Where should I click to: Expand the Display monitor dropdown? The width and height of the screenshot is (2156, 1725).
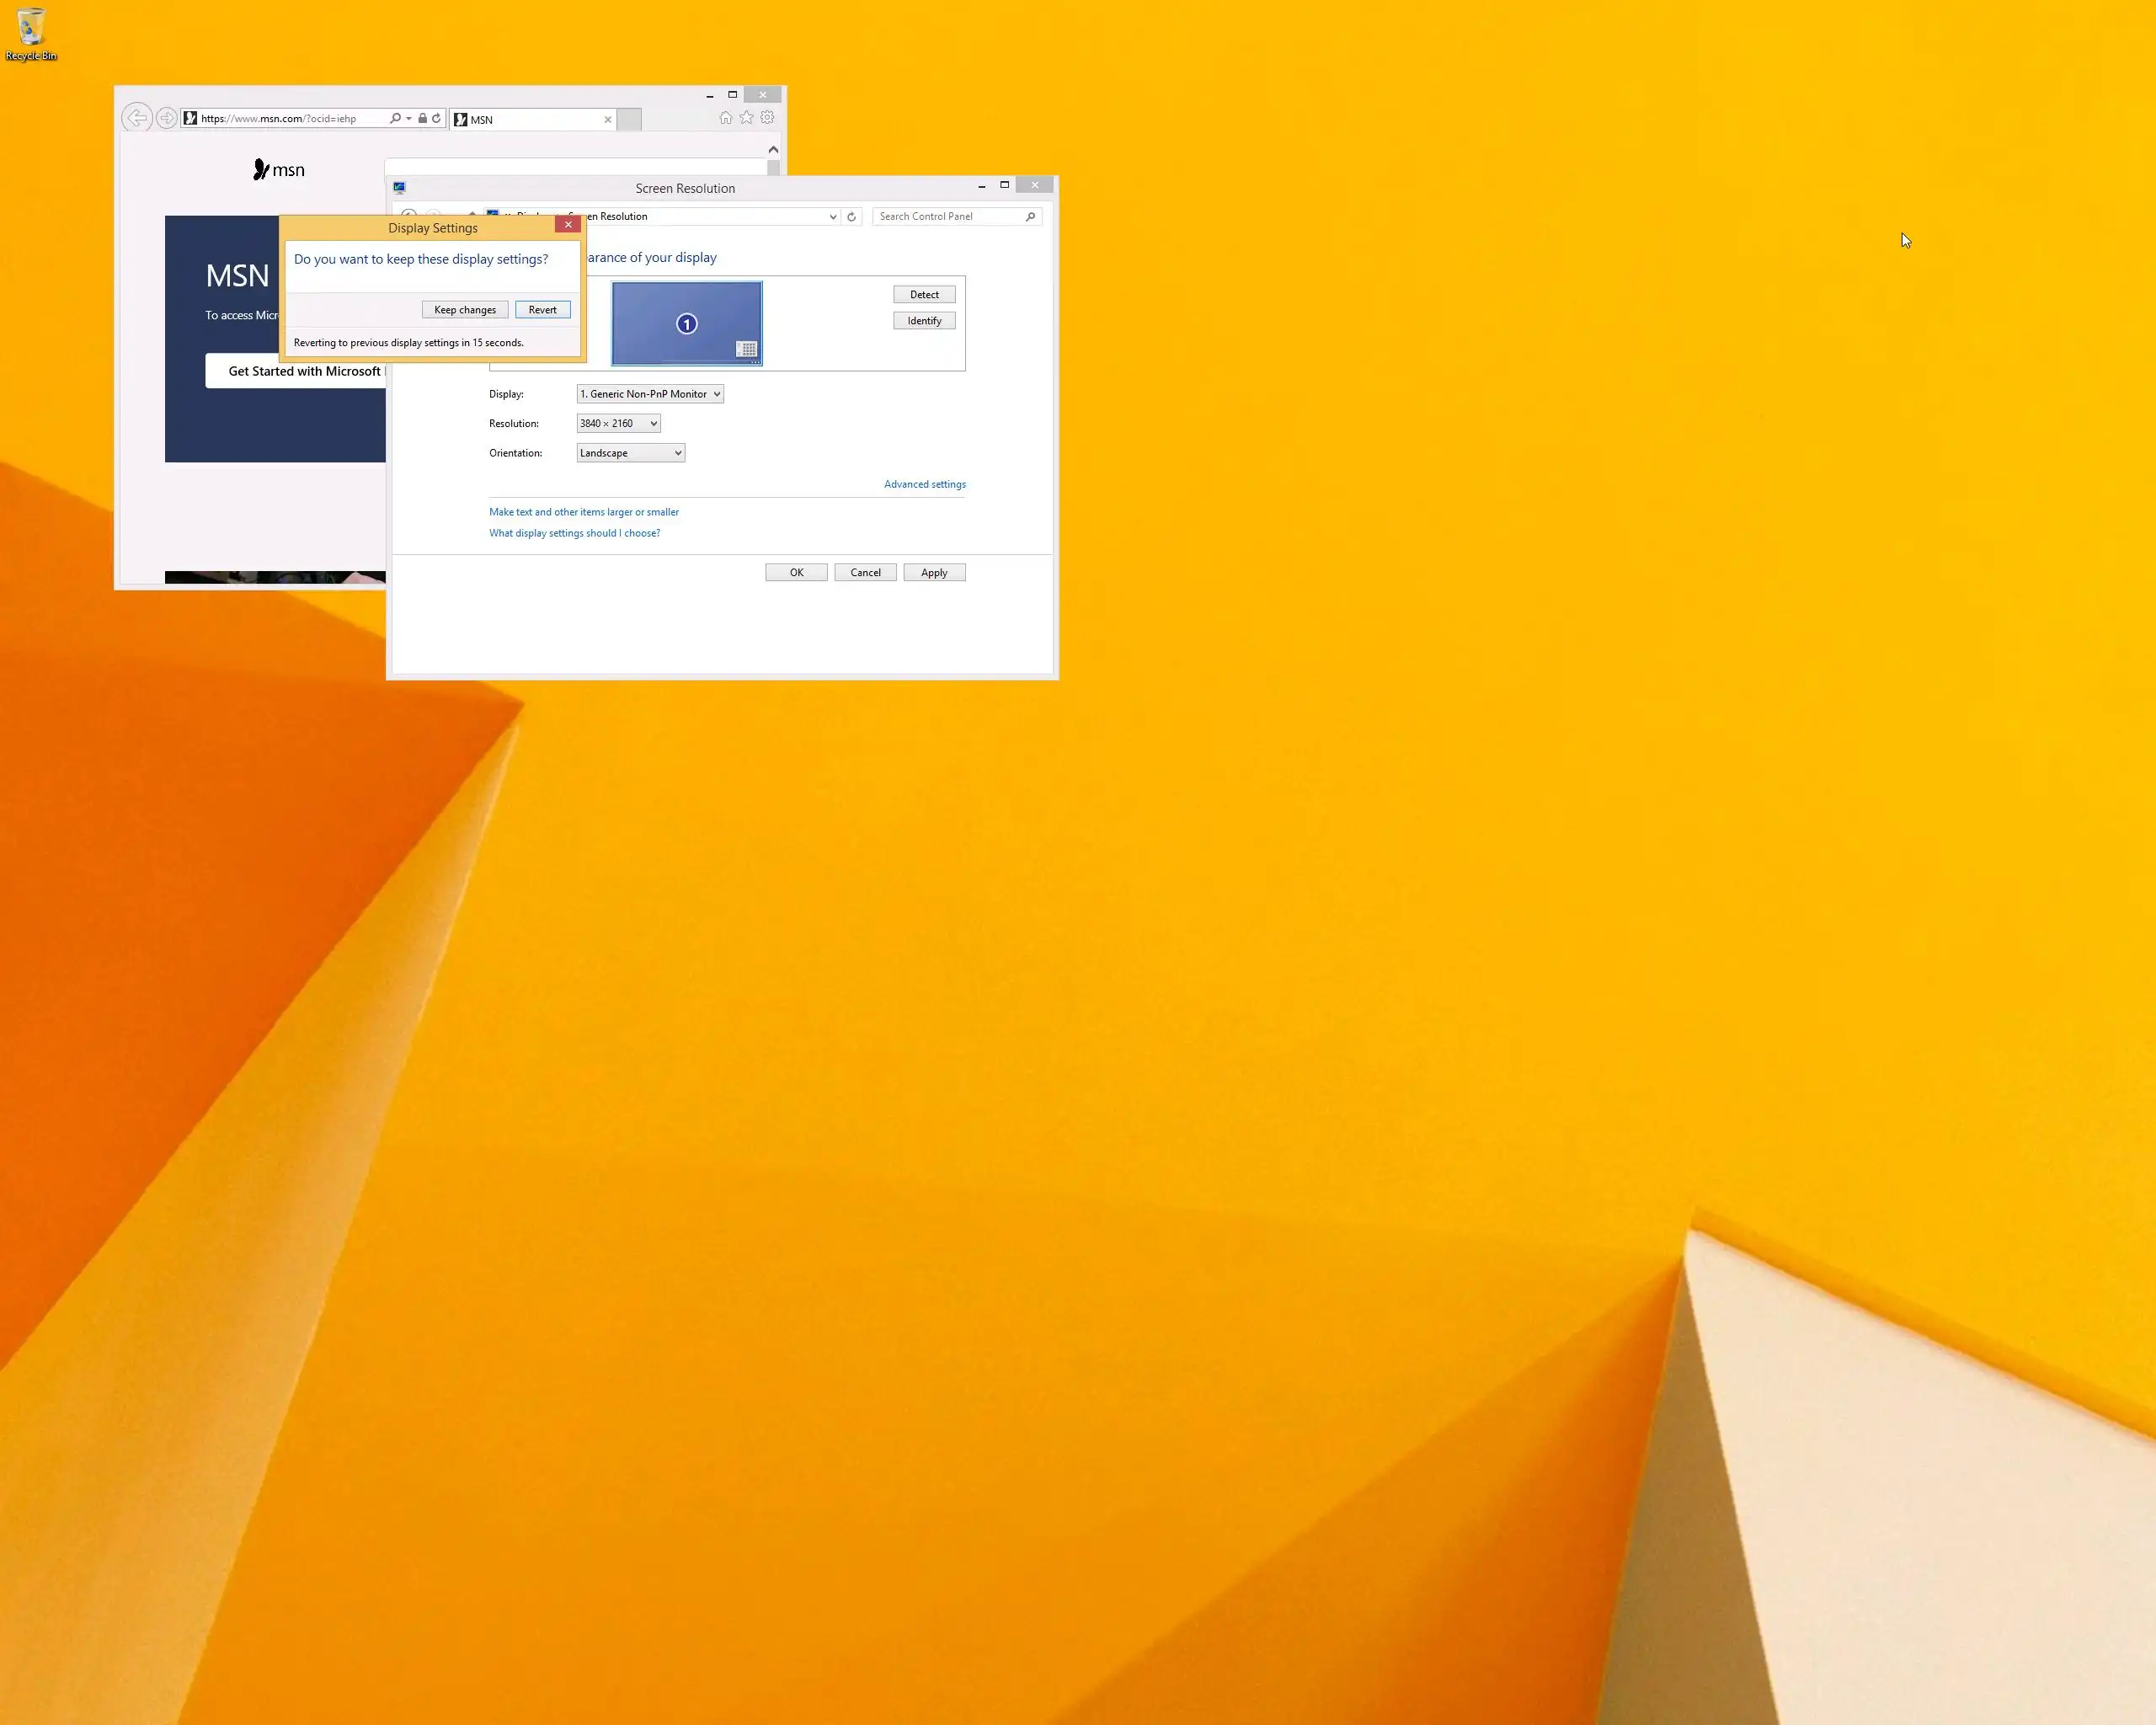[650, 394]
